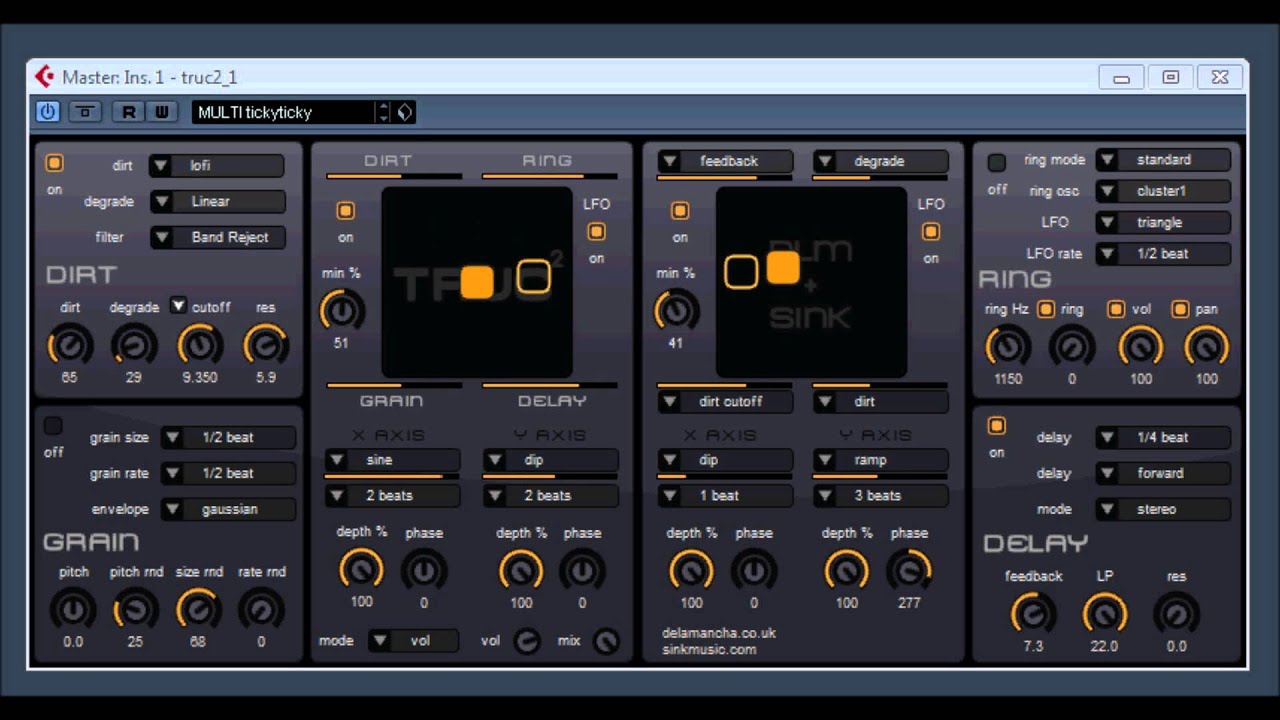Click the outlined square in left XY pad
The height and width of the screenshot is (720, 1280).
tap(534, 276)
